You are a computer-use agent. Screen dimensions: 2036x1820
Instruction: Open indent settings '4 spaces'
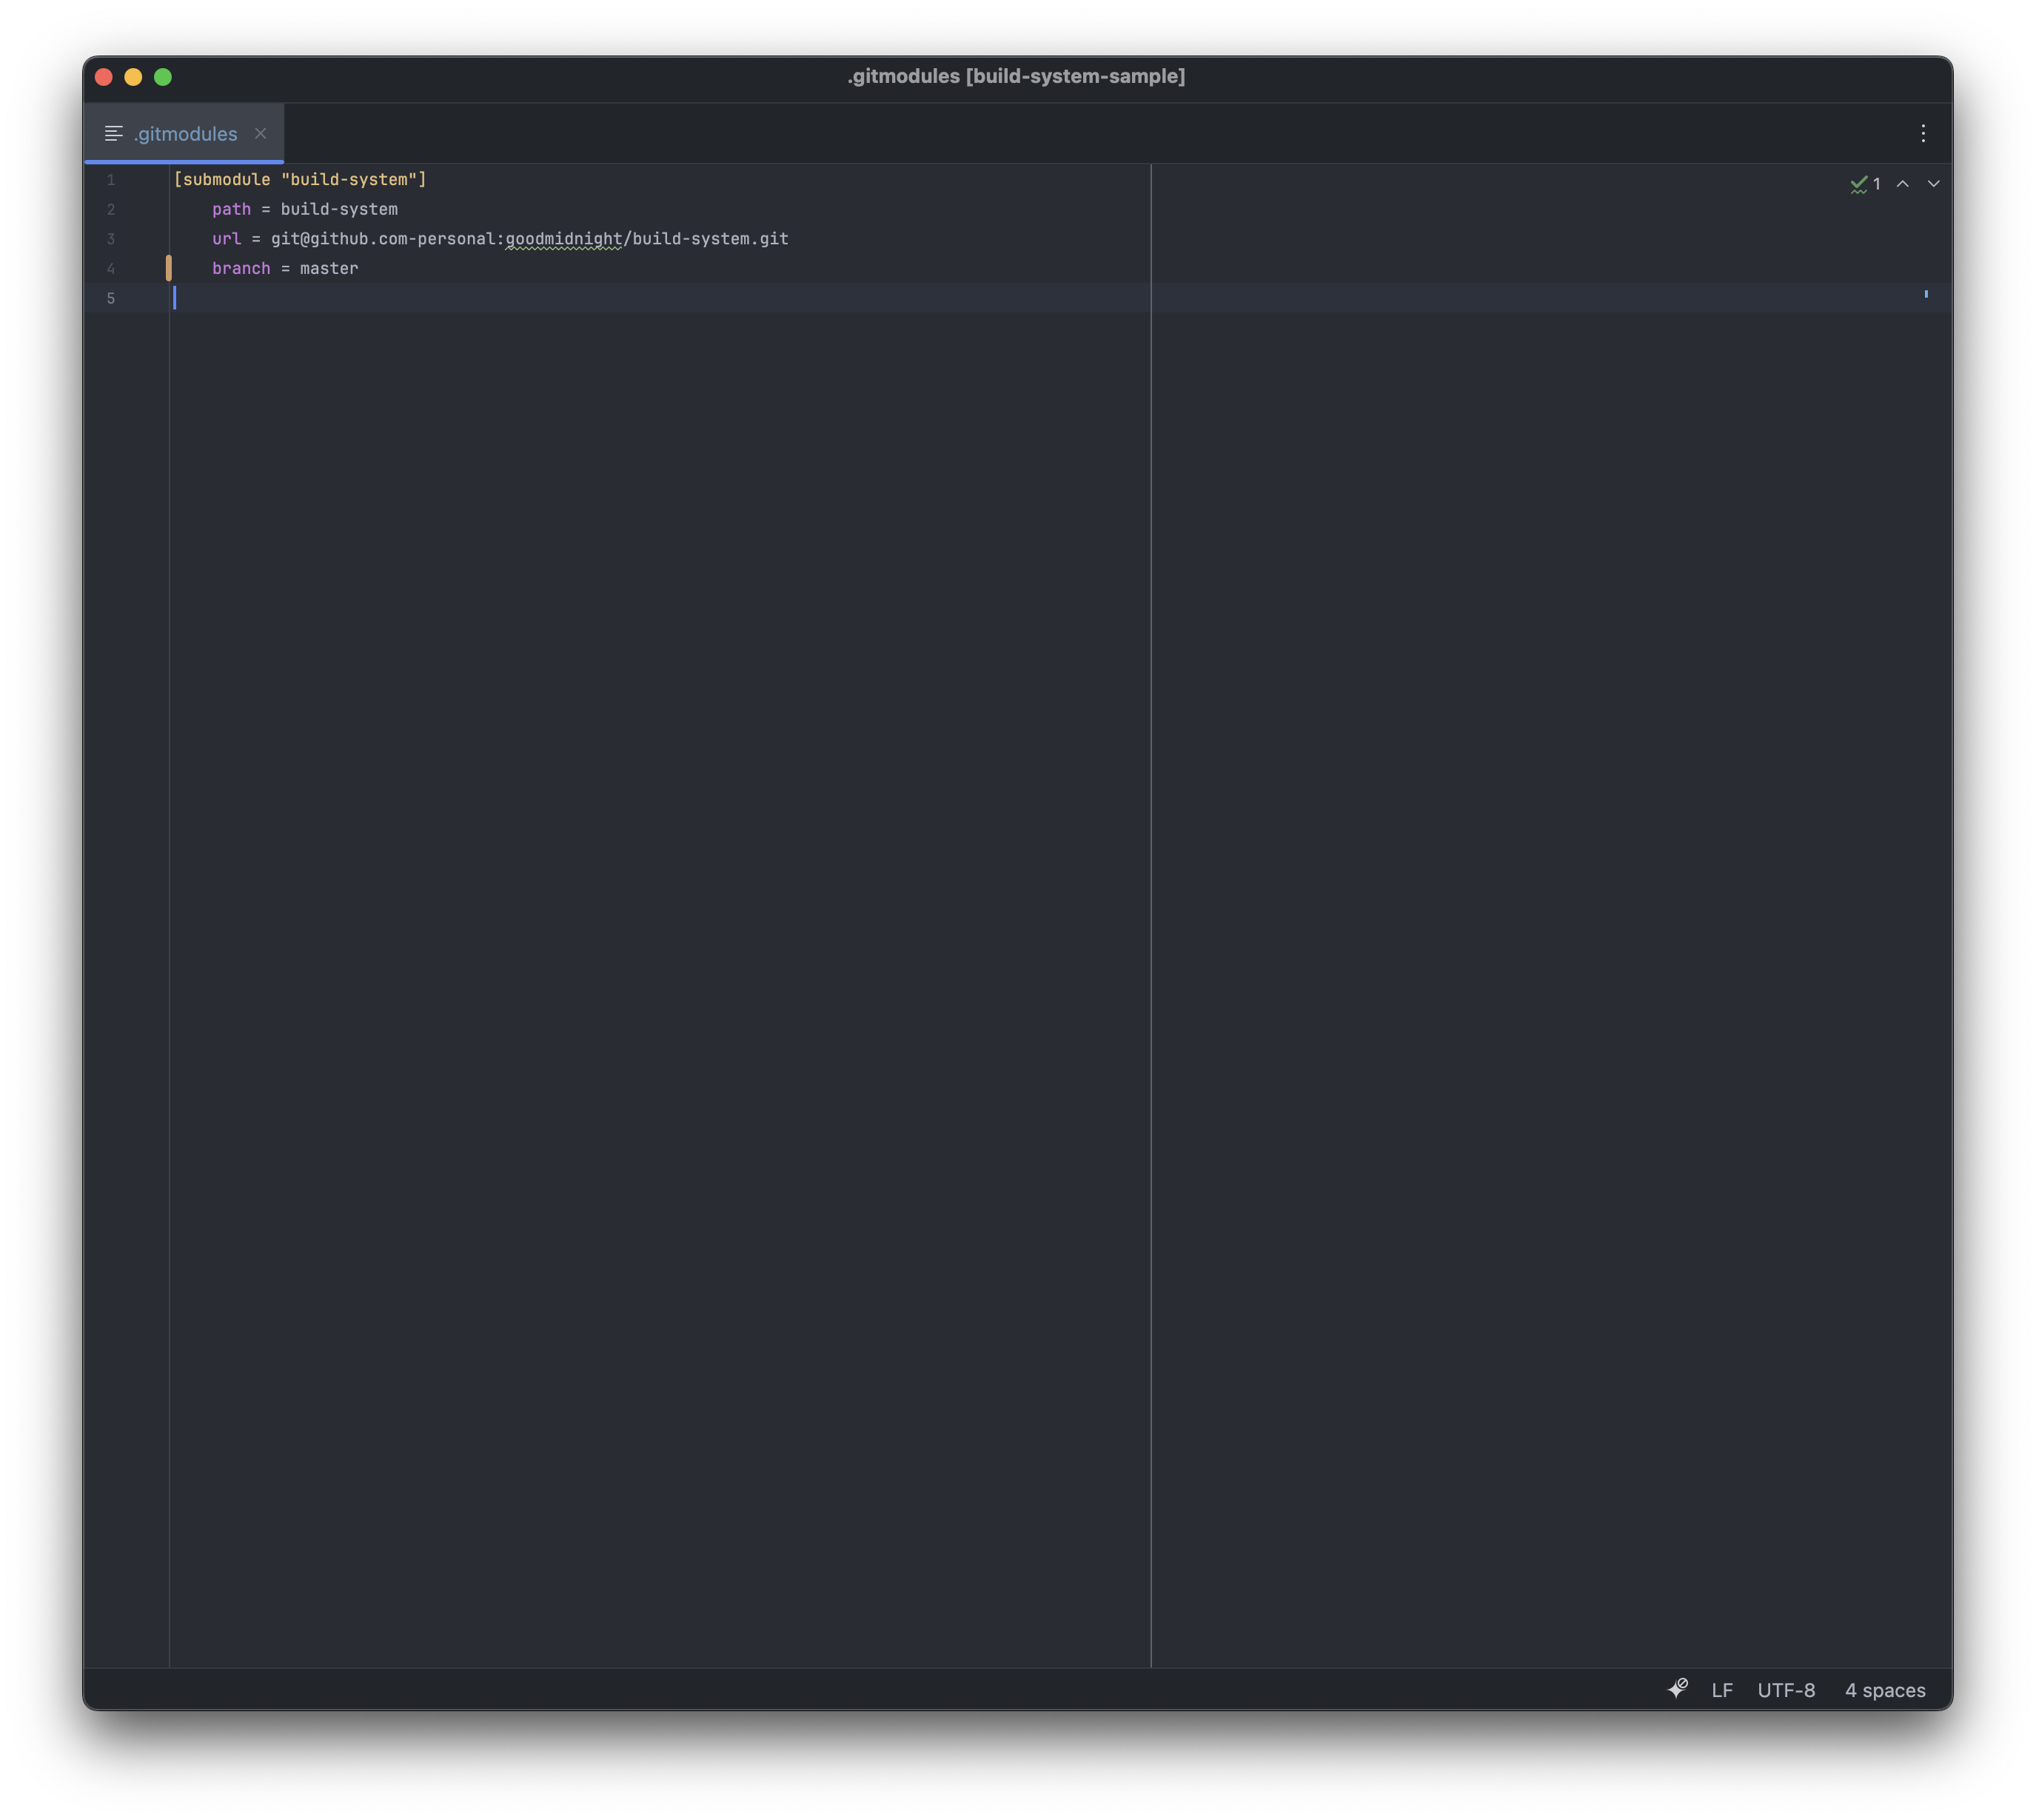[1884, 1690]
